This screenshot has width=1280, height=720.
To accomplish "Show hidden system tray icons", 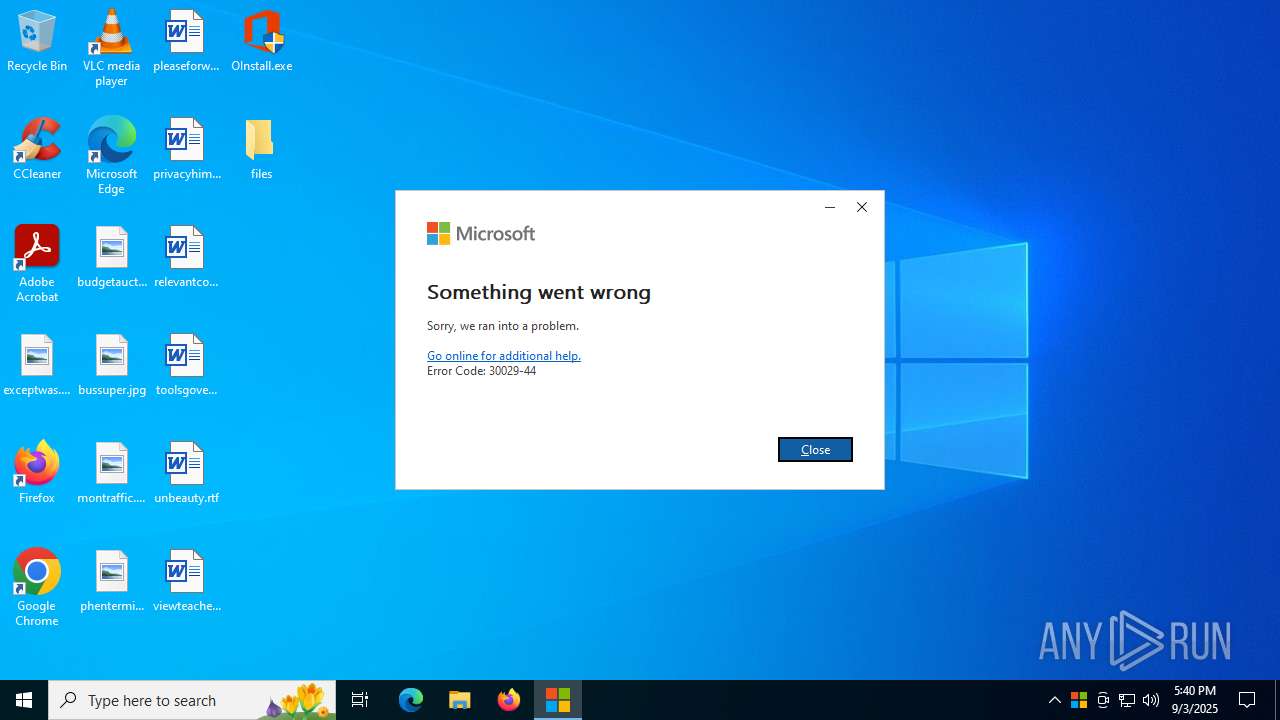I will 1055,700.
